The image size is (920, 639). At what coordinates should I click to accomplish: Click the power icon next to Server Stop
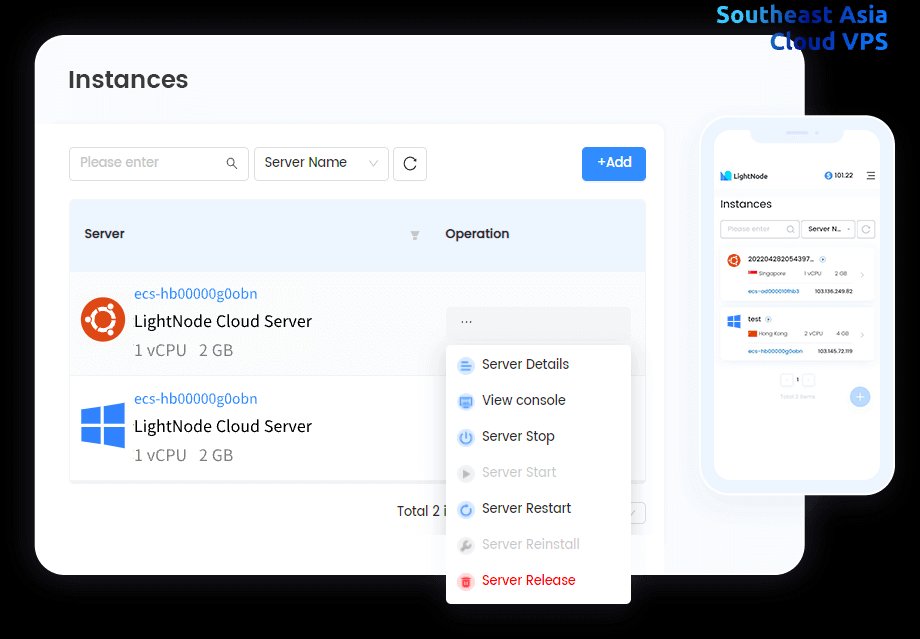[465, 436]
